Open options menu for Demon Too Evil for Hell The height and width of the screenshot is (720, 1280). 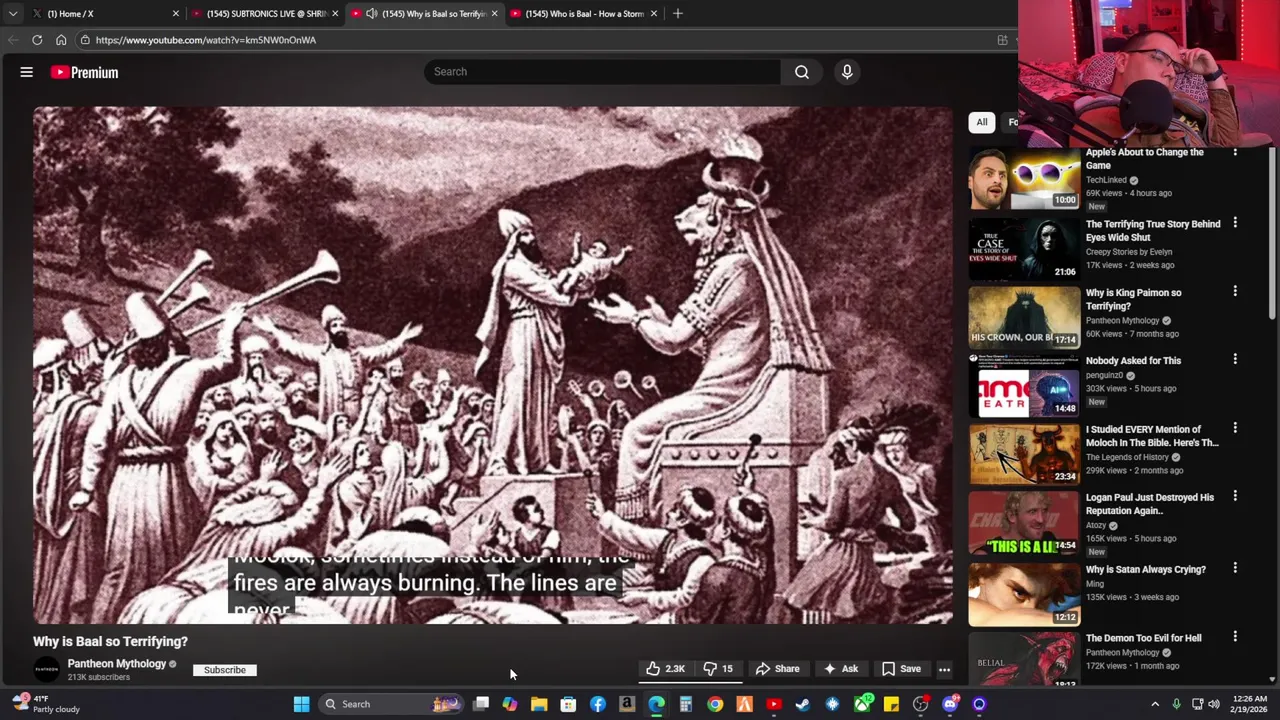(x=1235, y=636)
